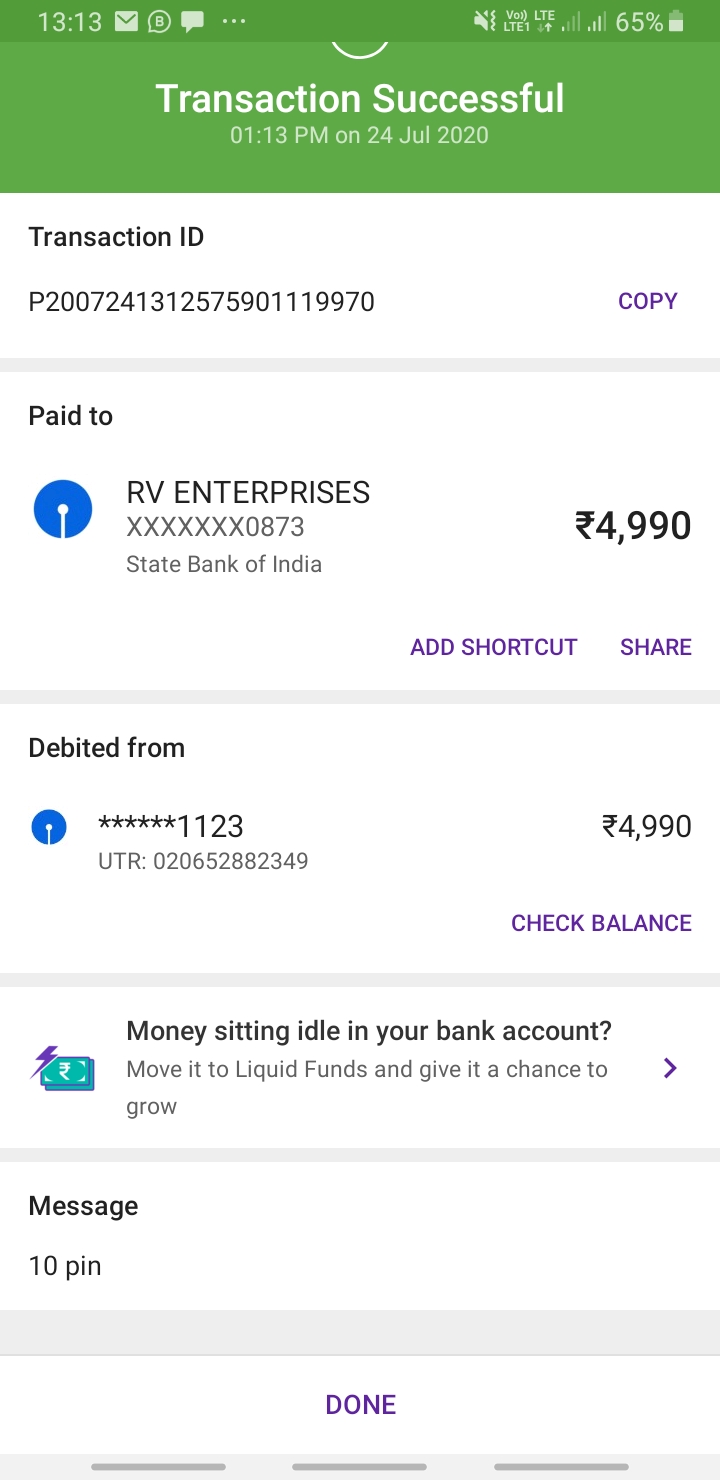Tap the chat bubble notification icon
The height and width of the screenshot is (1480, 720).
pyautogui.click(x=193, y=21)
